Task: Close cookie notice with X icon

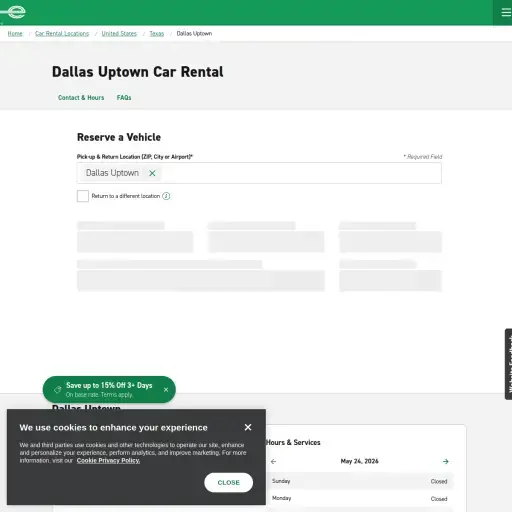Action: tap(248, 427)
